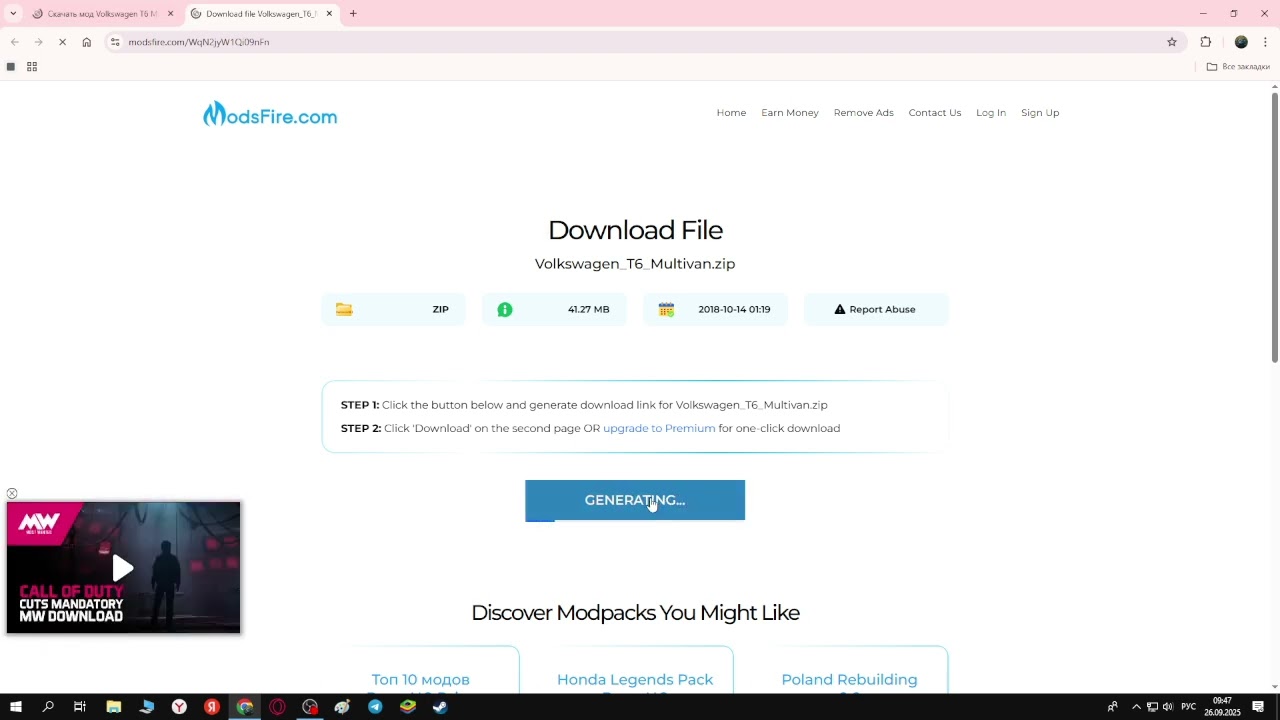
Task: Open Chrome three-dot menu
Action: (x=1265, y=42)
